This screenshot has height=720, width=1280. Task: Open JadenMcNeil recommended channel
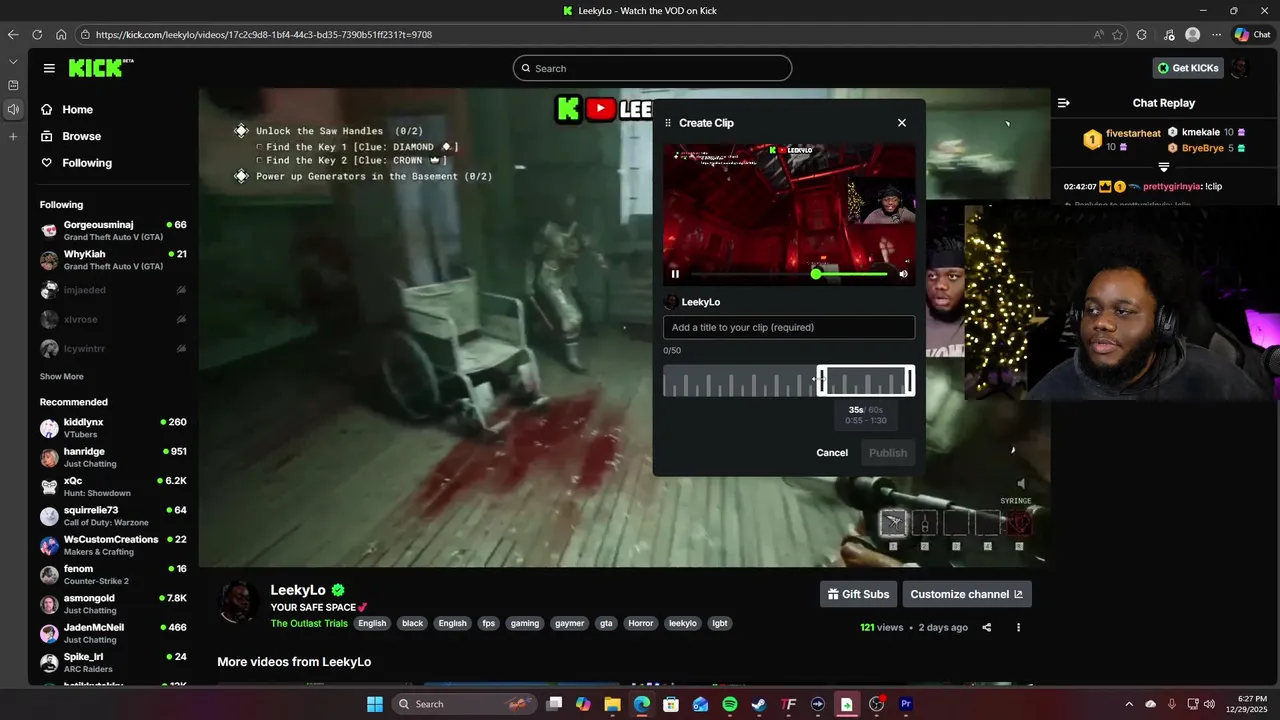click(113, 633)
